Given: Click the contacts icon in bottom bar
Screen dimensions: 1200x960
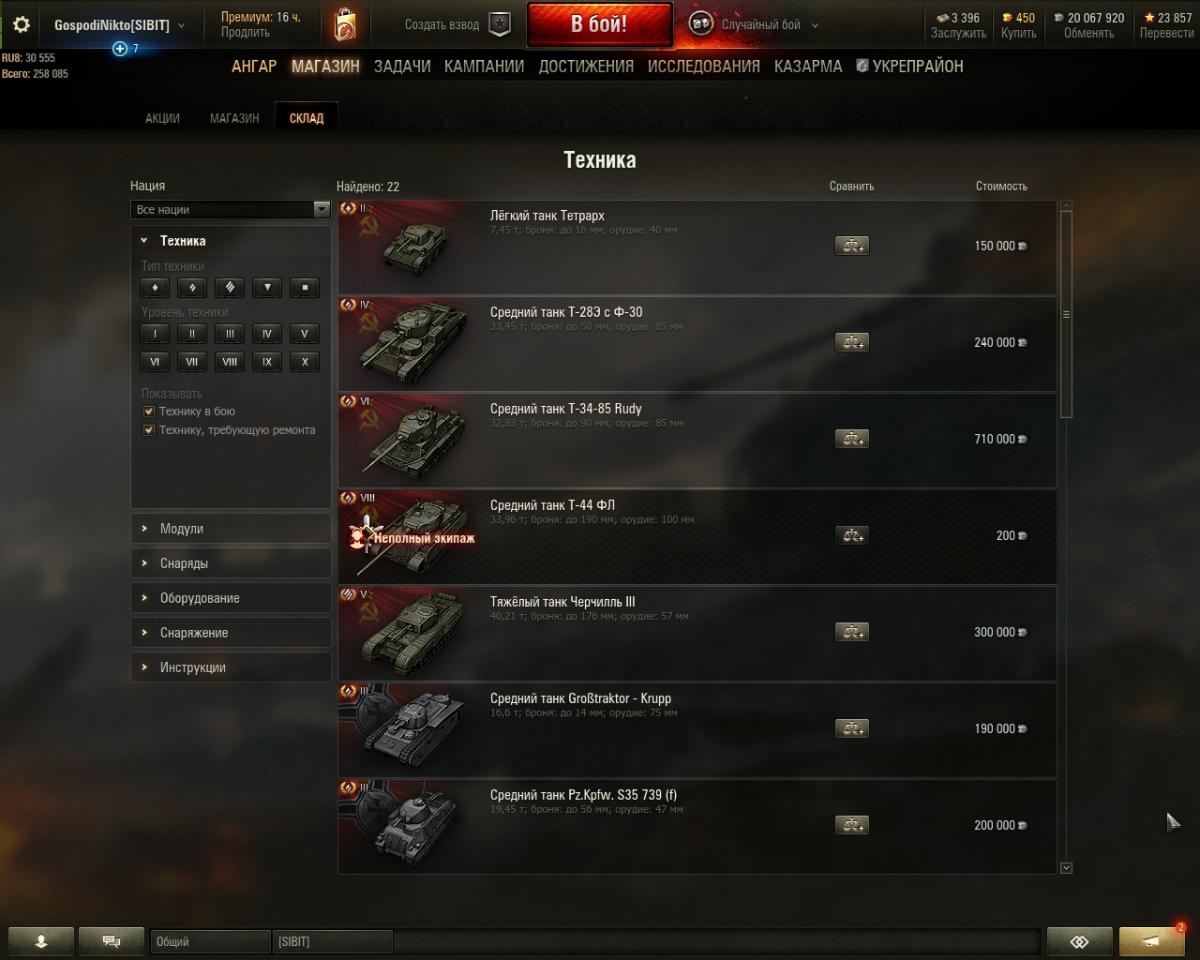Looking at the screenshot, I should pyautogui.click(x=1079, y=941).
